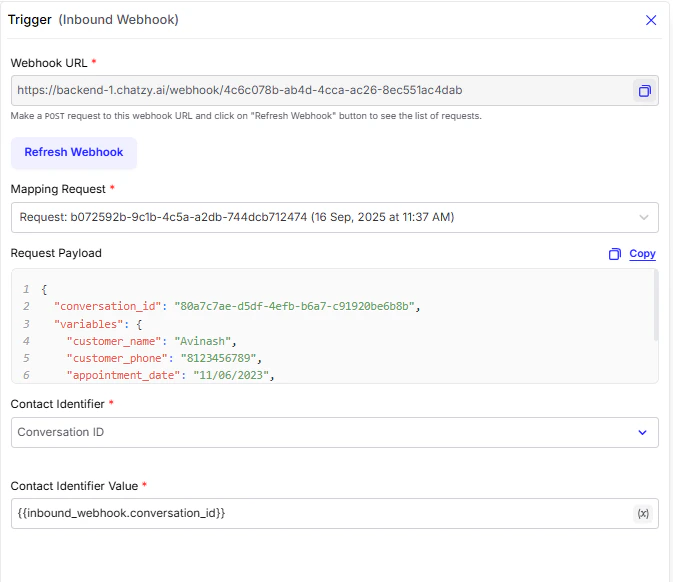Expand the Contact Identifier dropdown arrow

click(642, 432)
